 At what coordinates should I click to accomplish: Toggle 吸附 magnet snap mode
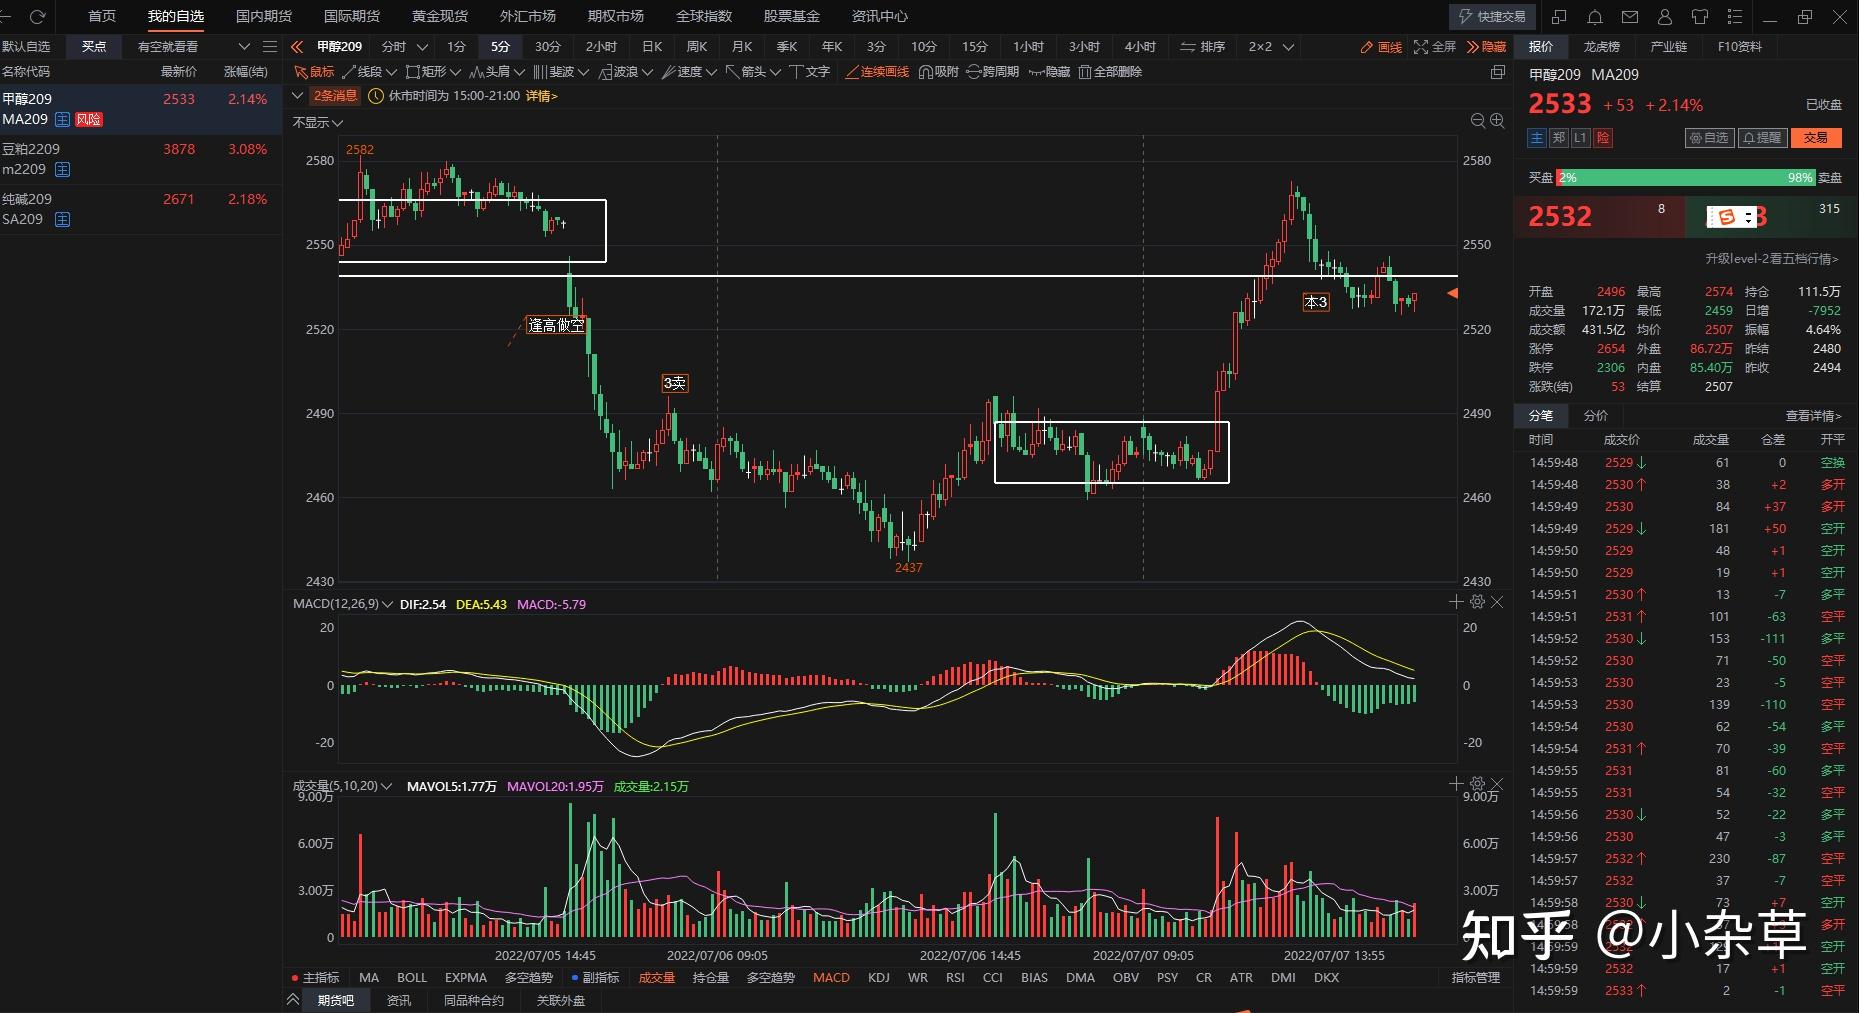coord(939,72)
